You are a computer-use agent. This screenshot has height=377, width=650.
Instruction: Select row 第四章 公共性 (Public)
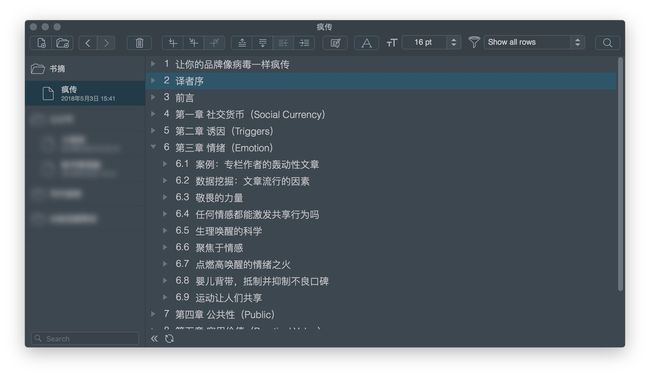(x=225, y=314)
